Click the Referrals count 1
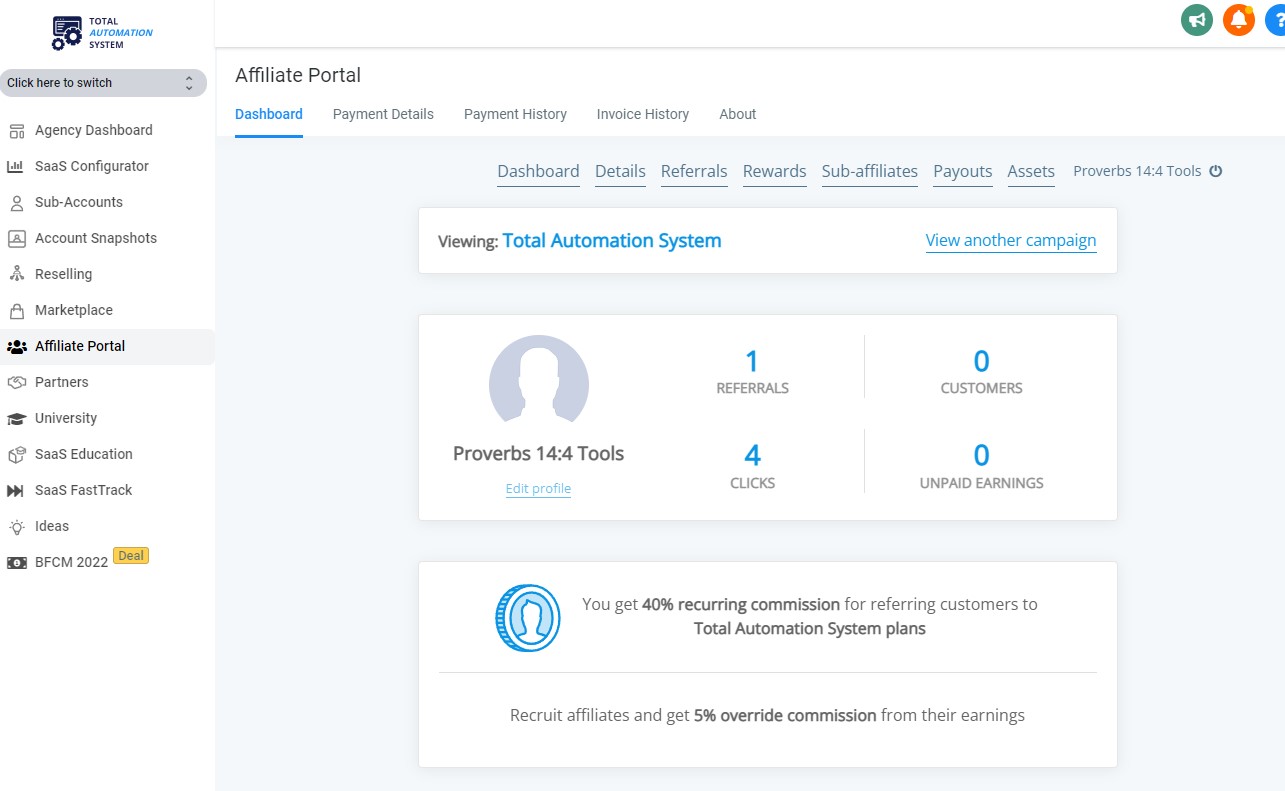Screen dimensions: 1285x791 point(753,361)
